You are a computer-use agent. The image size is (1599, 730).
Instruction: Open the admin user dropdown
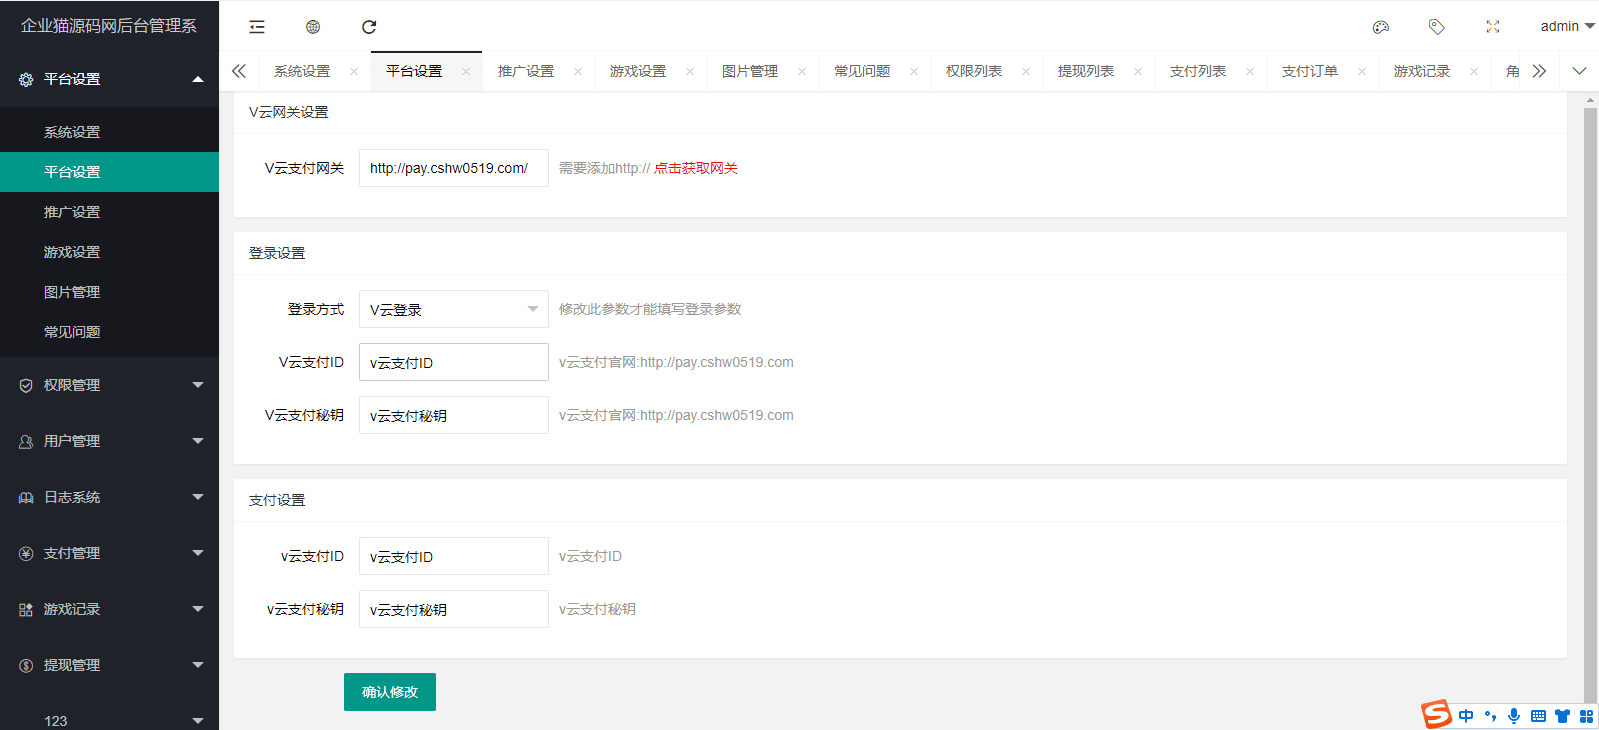1566,27
